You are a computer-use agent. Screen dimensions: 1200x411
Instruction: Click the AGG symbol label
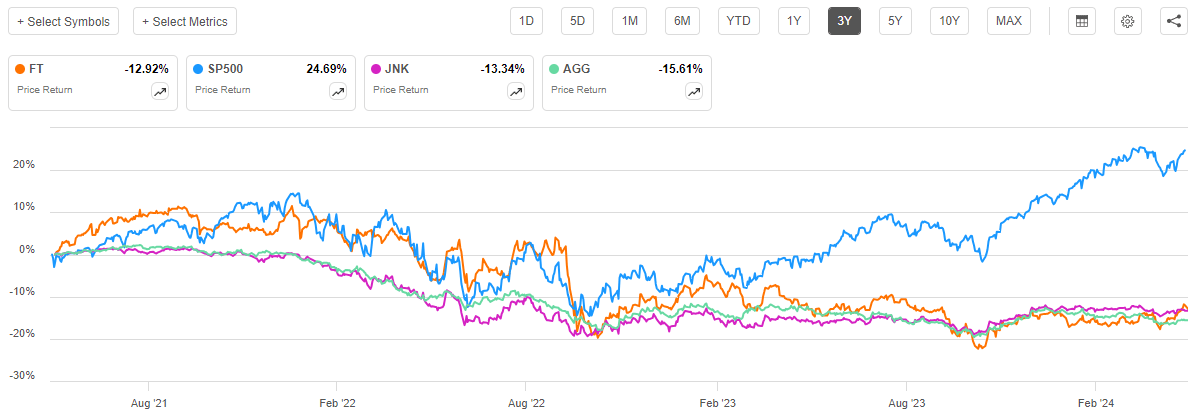tap(579, 70)
